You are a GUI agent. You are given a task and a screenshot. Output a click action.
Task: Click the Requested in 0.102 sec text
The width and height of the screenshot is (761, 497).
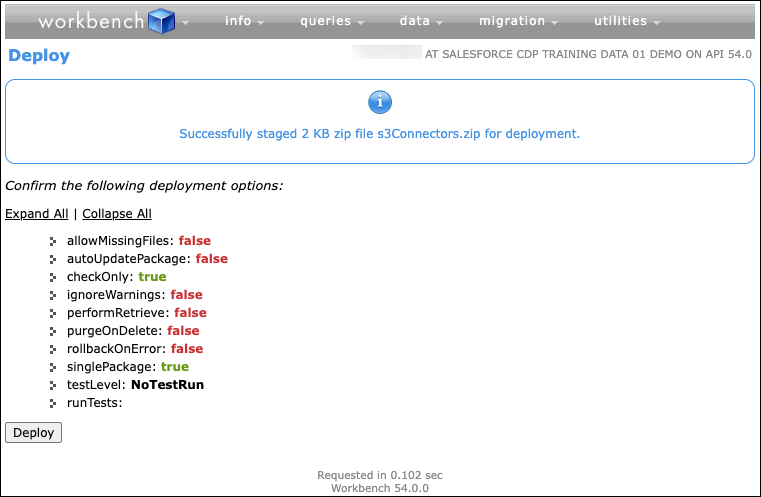pos(380,475)
